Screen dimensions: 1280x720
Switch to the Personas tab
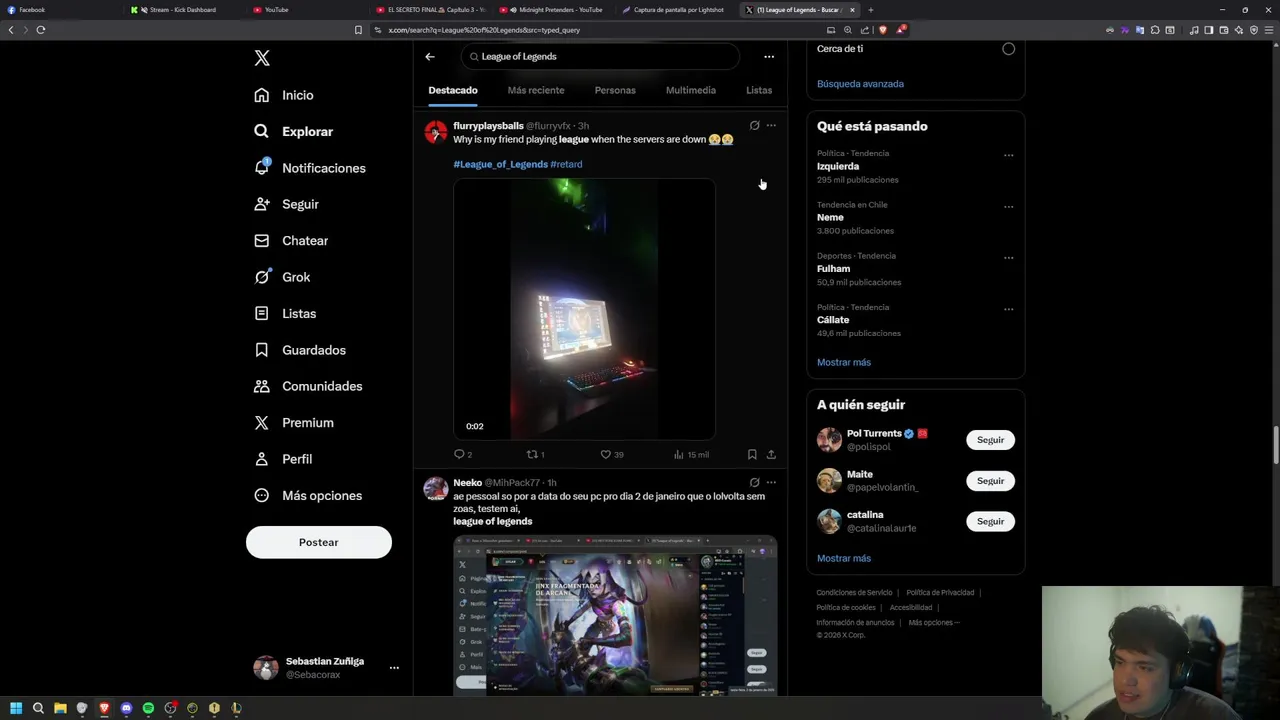click(x=615, y=90)
